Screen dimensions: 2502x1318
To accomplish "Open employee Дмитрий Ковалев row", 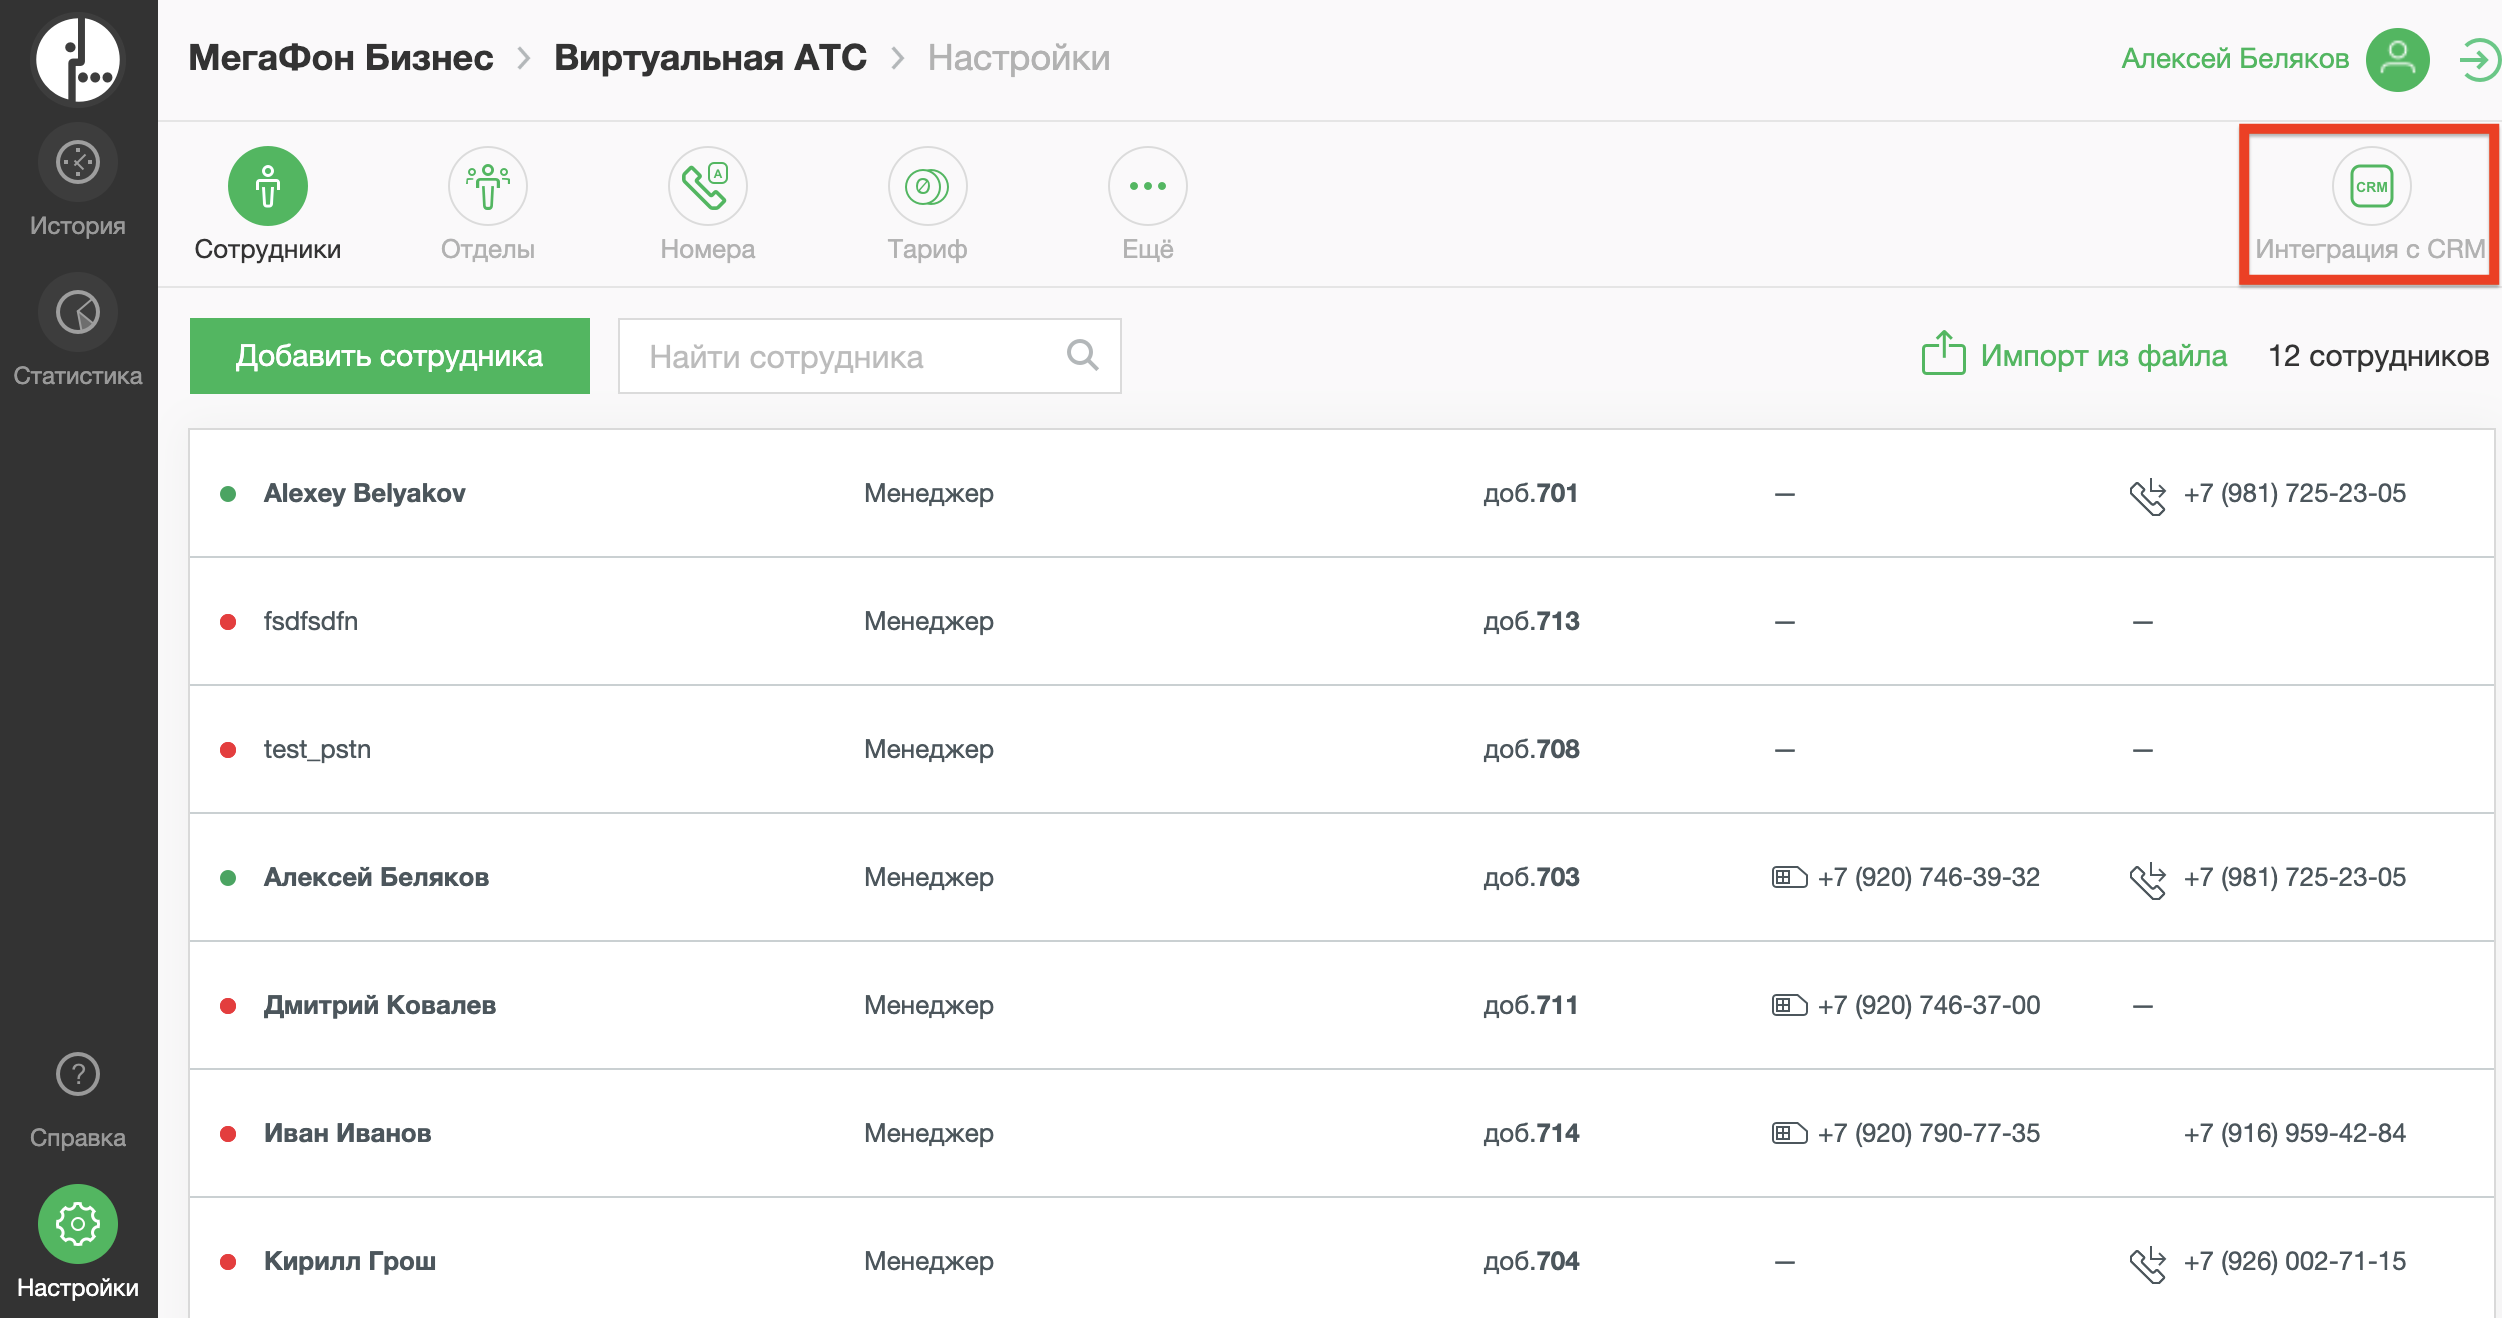I will click(380, 1005).
